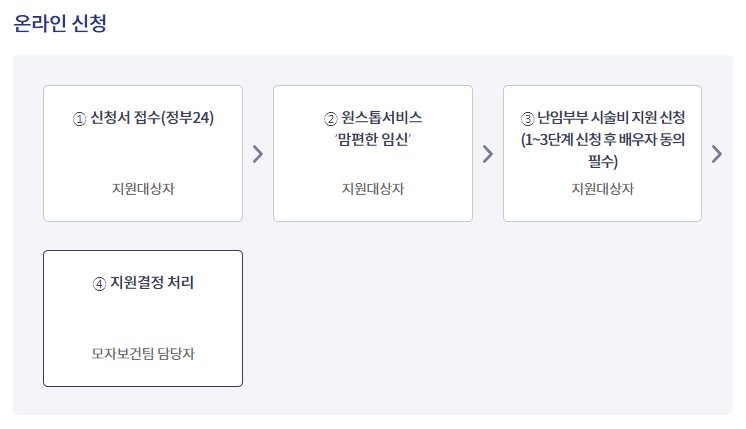Click the chevron arrow after the 신청서 접수 card
Viewport: 746px width, 429px height.
point(258,154)
